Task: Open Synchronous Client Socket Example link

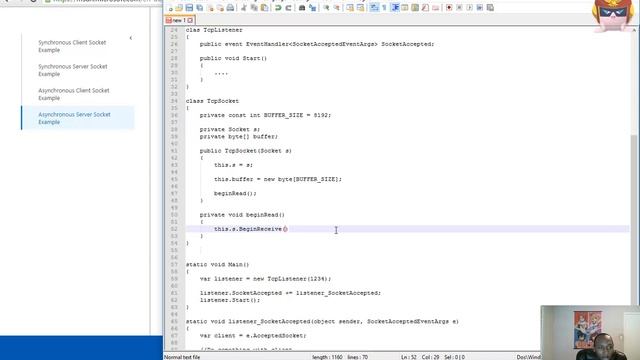Action: [72, 46]
